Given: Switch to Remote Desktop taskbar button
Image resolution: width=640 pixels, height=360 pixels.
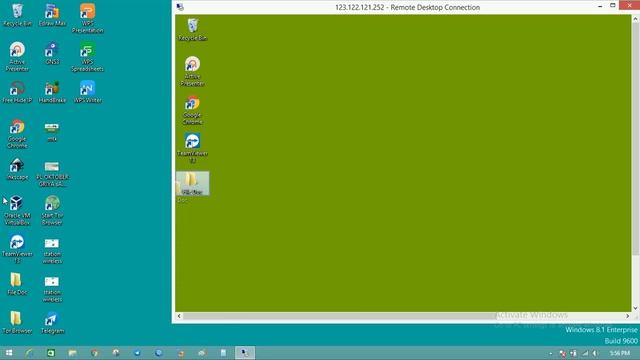Looking at the screenshot, I should click(x=245, y=353).
